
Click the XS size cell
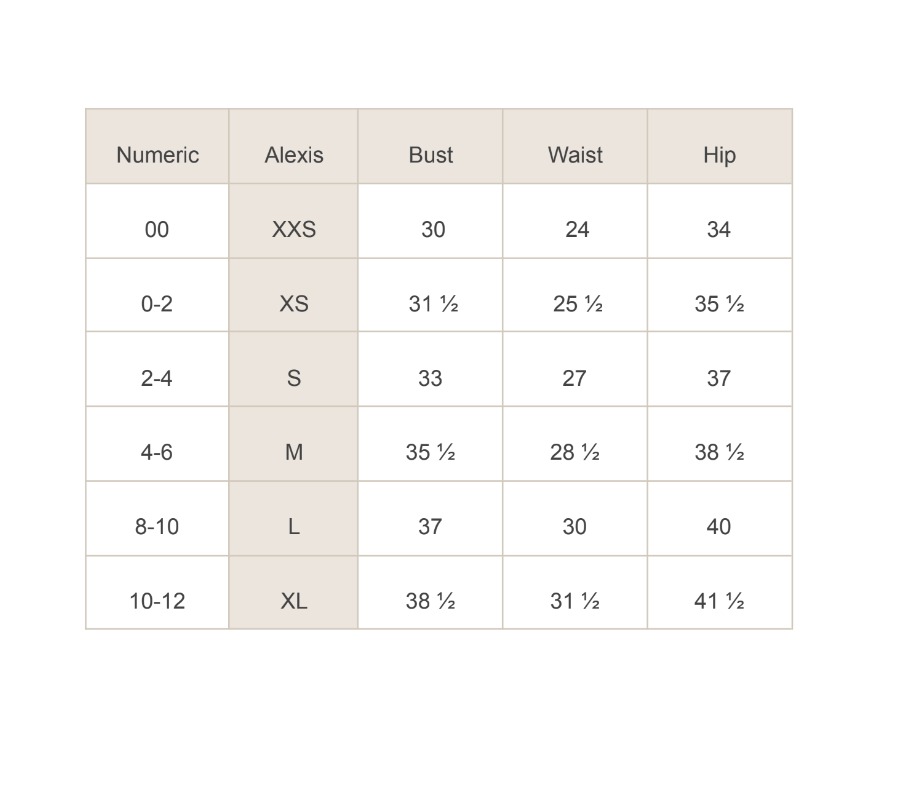(294, 304)
